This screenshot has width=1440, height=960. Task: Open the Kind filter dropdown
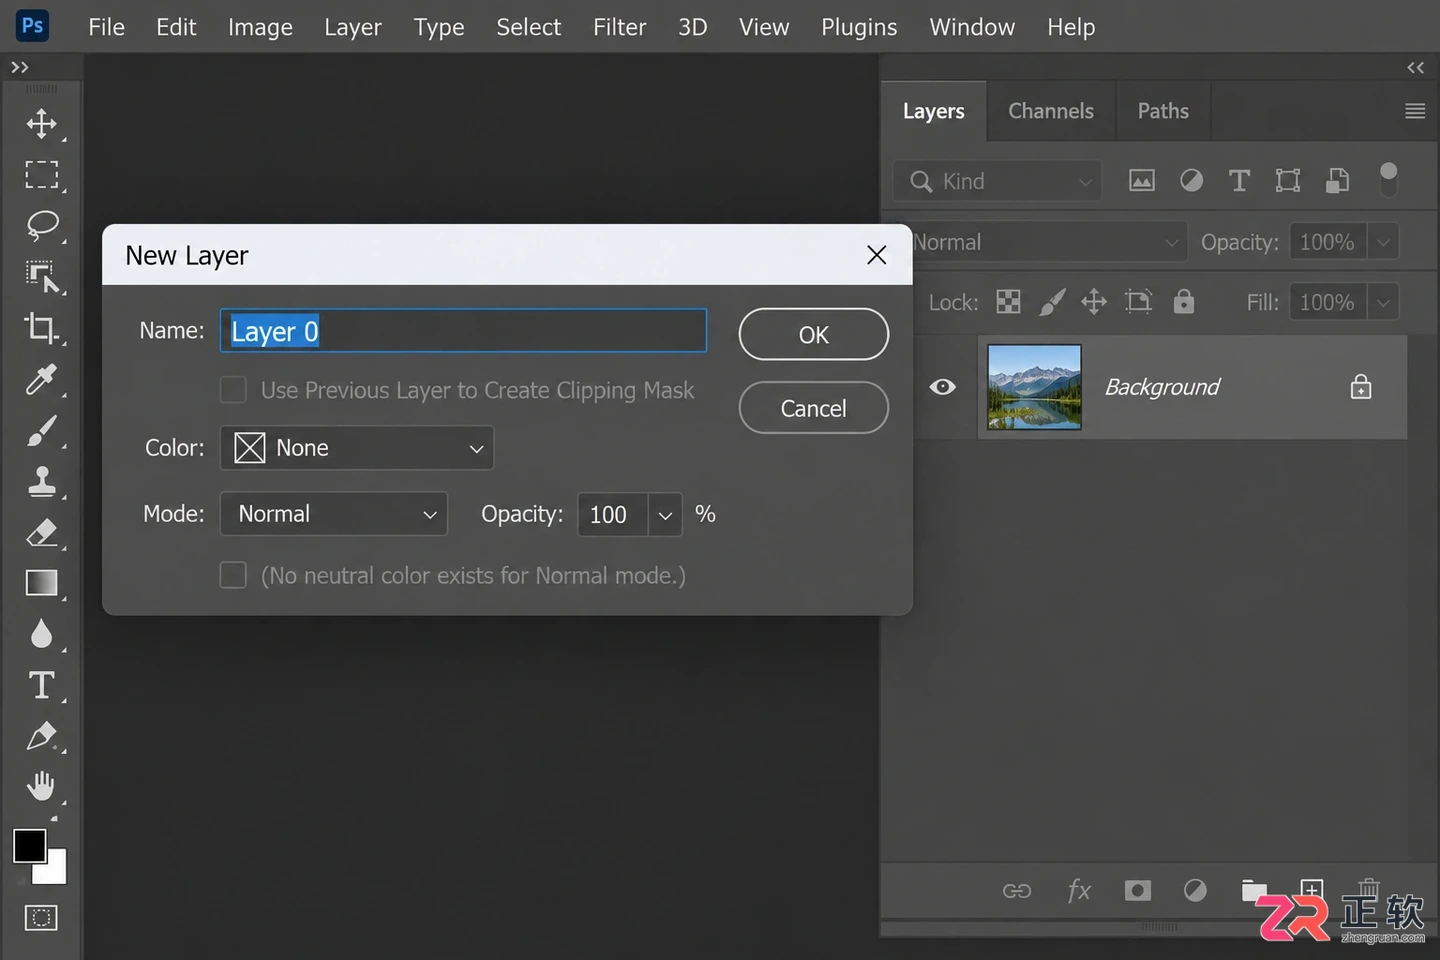pyautogui.click(x=998, y=181)
